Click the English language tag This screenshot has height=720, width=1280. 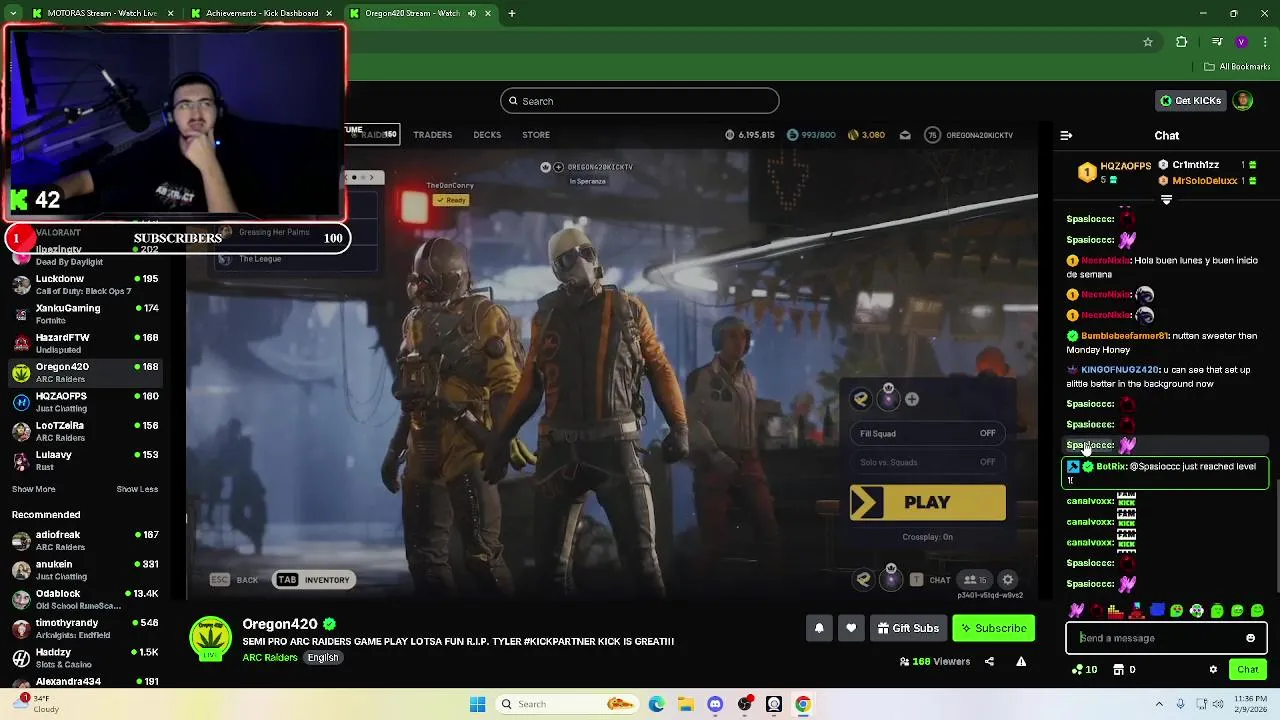322,658
